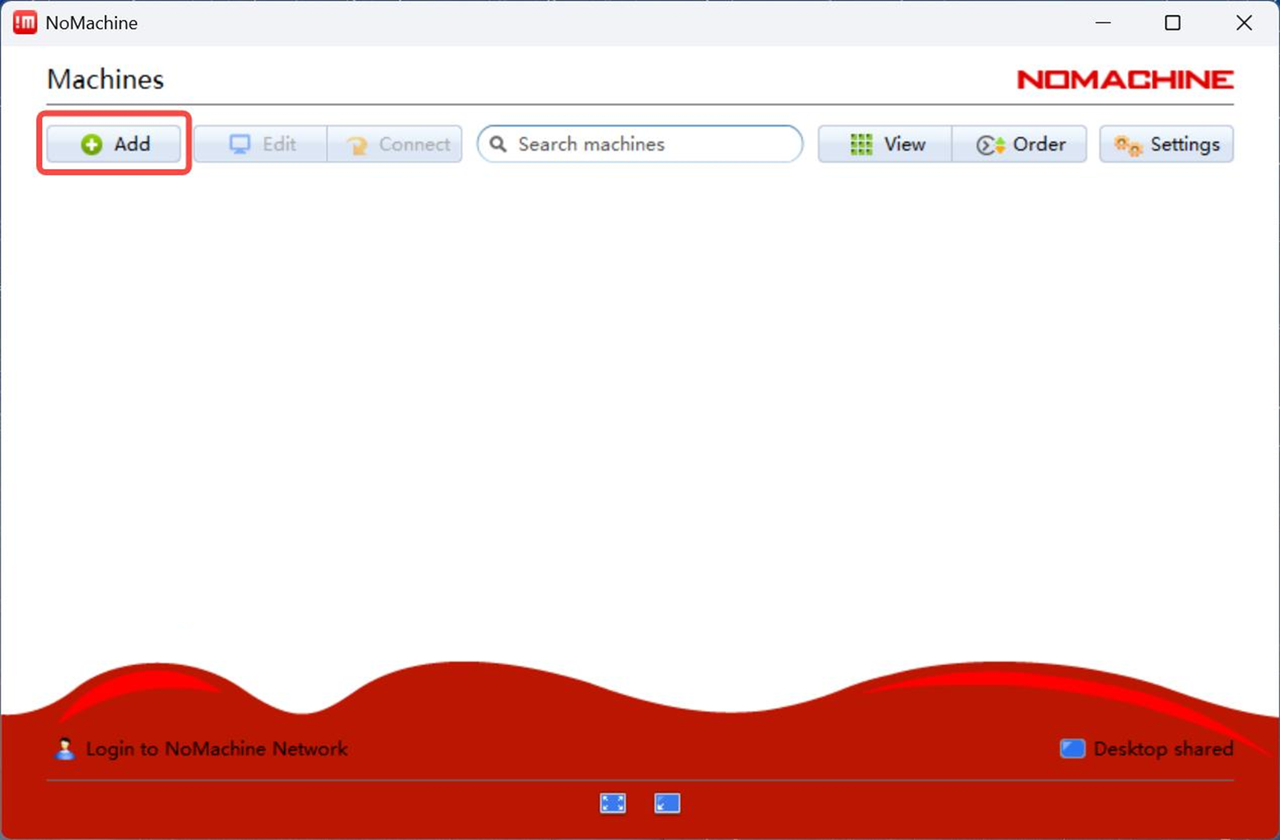Click the Desktop shared status
Image resolution: width=1280 pixels, height=840 pixels.
1147,748
